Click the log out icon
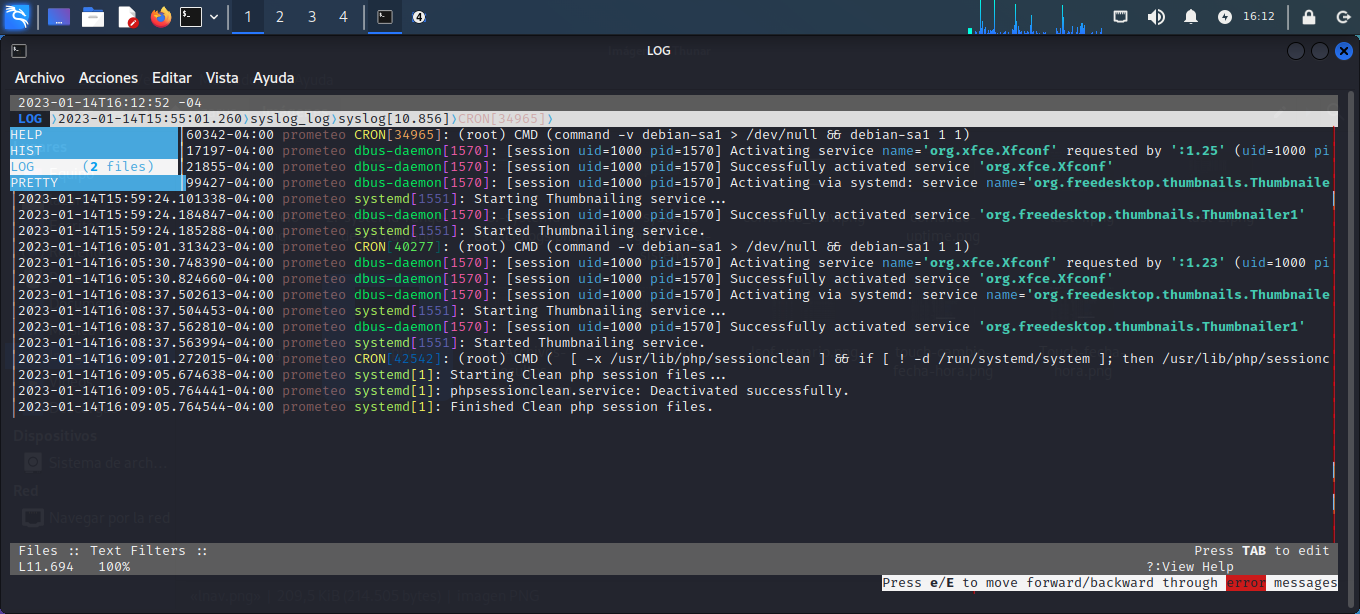Image resolution: width=1360 pixels, height=614 pixels. [x=1342, y=17]
